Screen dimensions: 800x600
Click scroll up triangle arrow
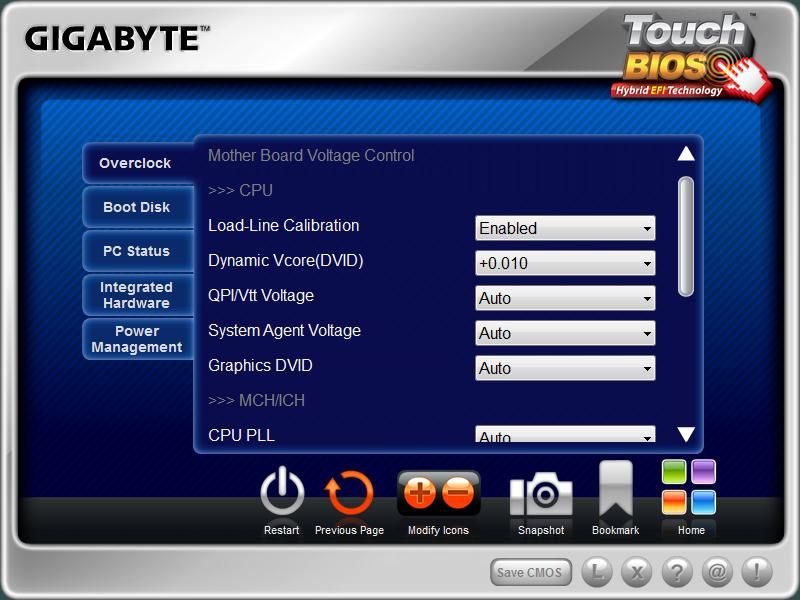point(686,153)
